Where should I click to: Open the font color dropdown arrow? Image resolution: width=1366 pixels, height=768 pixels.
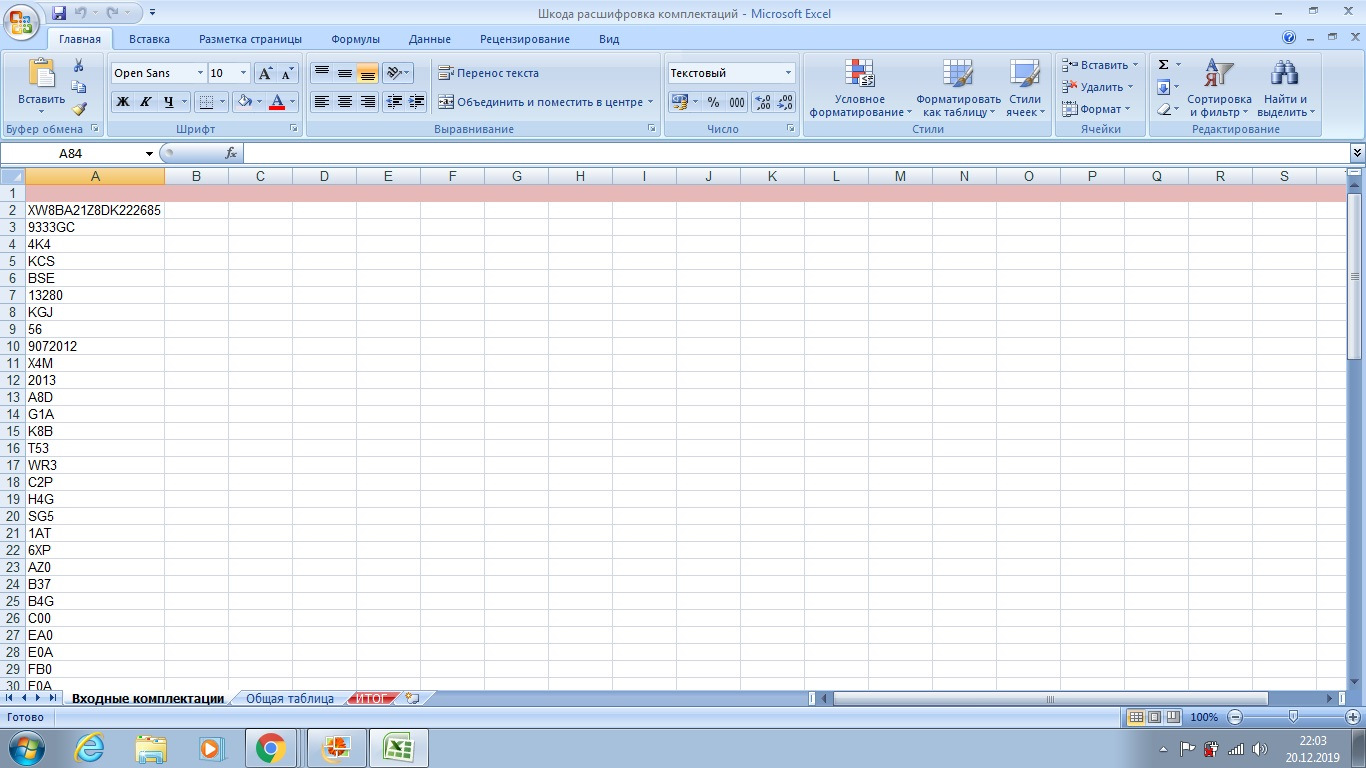click(x=293, y=102)
